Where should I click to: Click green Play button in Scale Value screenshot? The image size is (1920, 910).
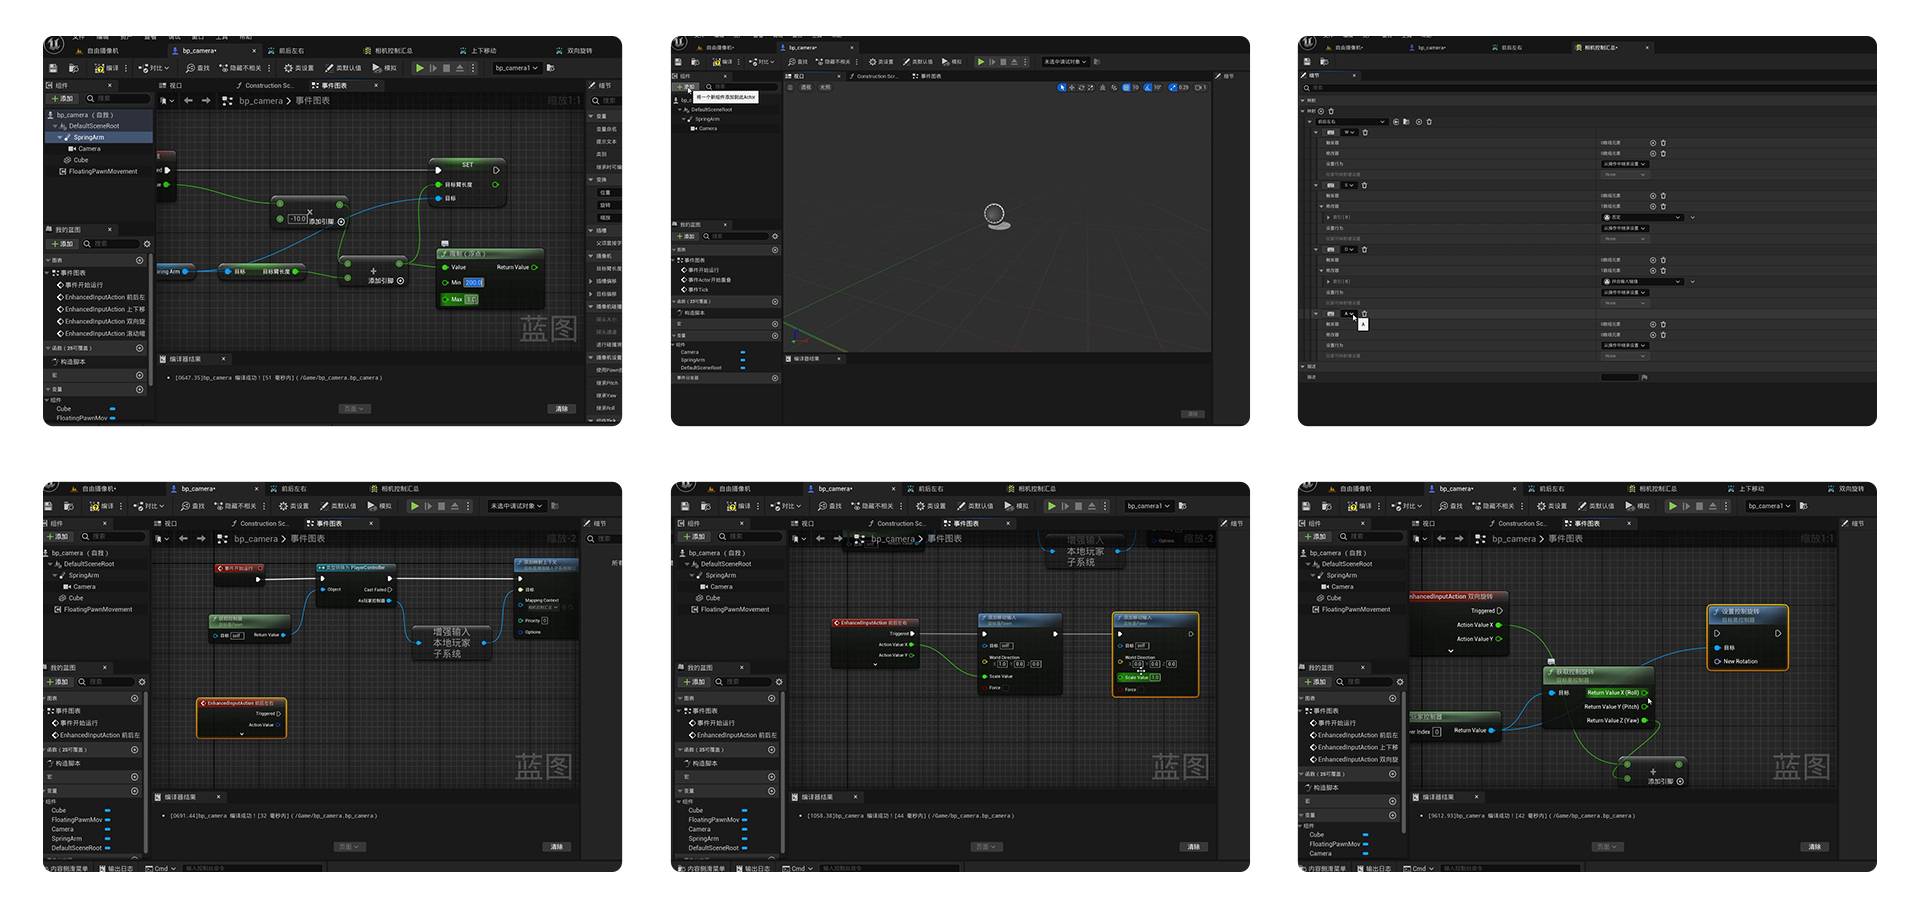(x=1051, y=506)
